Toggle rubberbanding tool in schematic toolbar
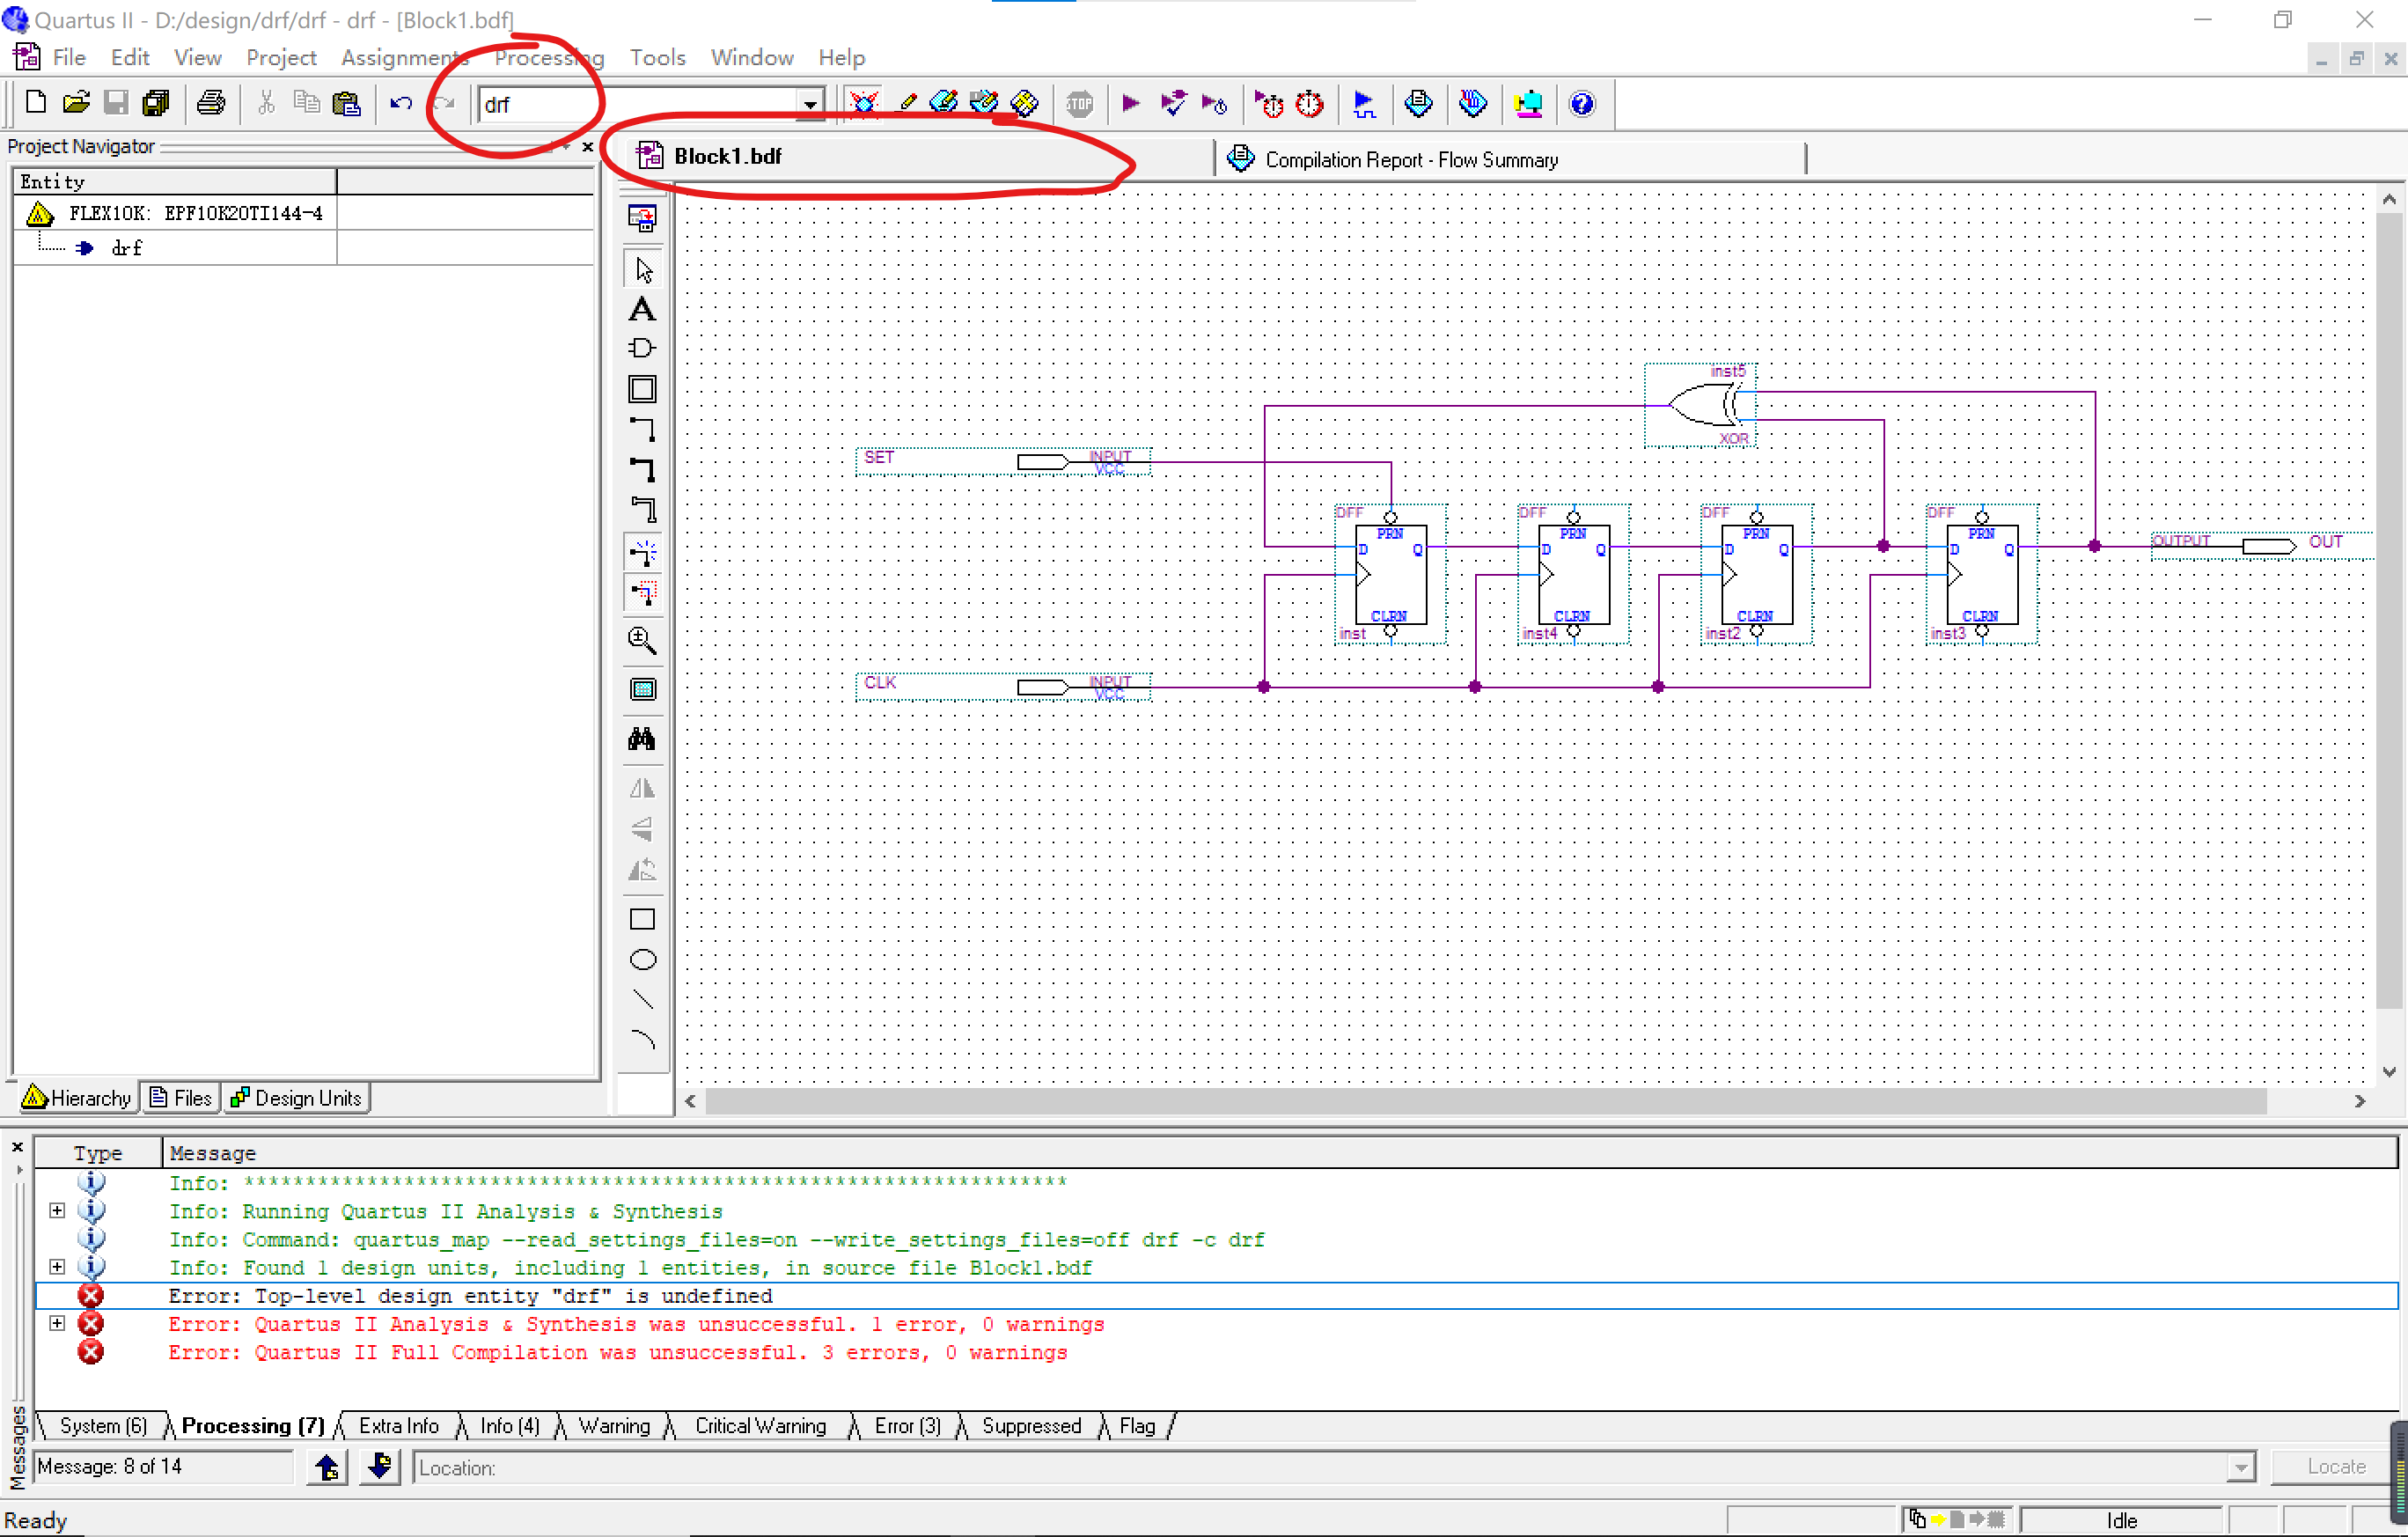Screen dimensions: 2408x1537 (642, 552)
